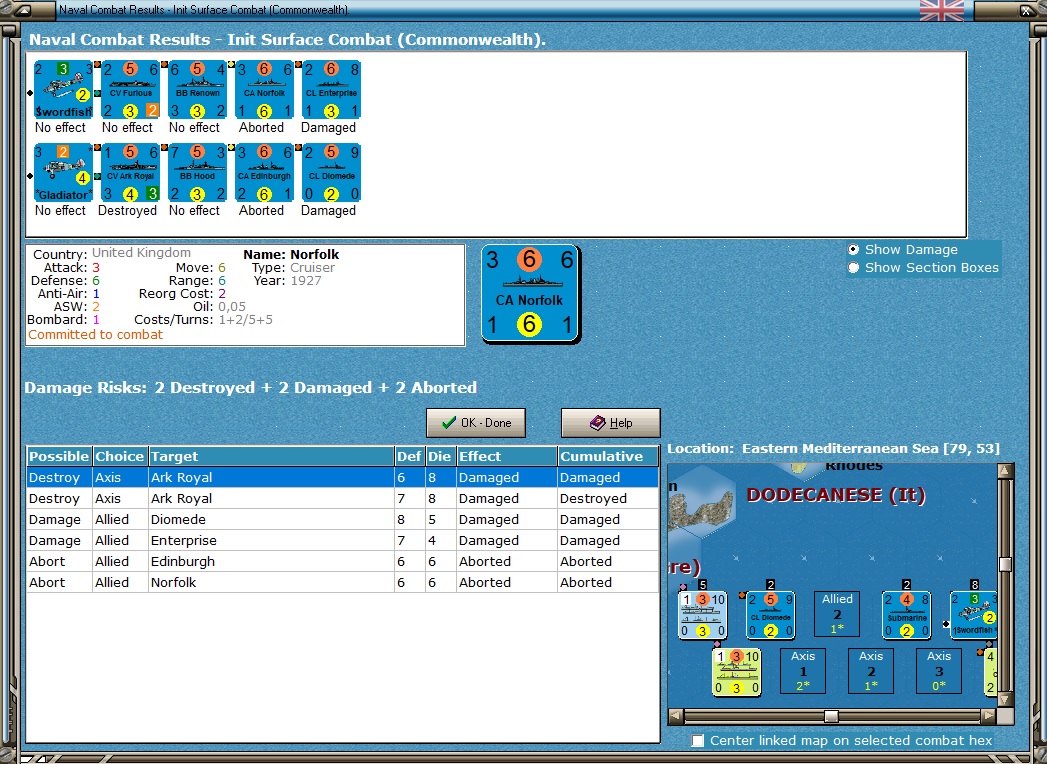Click the Def column header

tap(409, 456)
